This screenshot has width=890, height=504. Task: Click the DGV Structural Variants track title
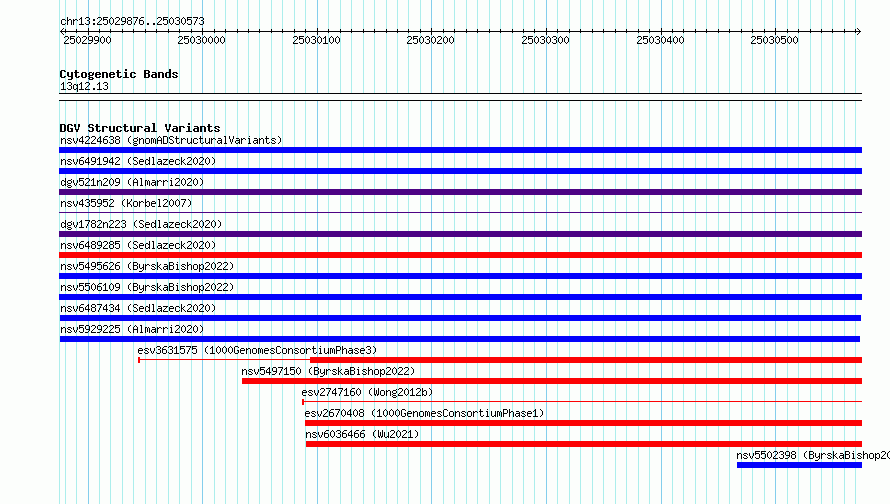point(140,128)
